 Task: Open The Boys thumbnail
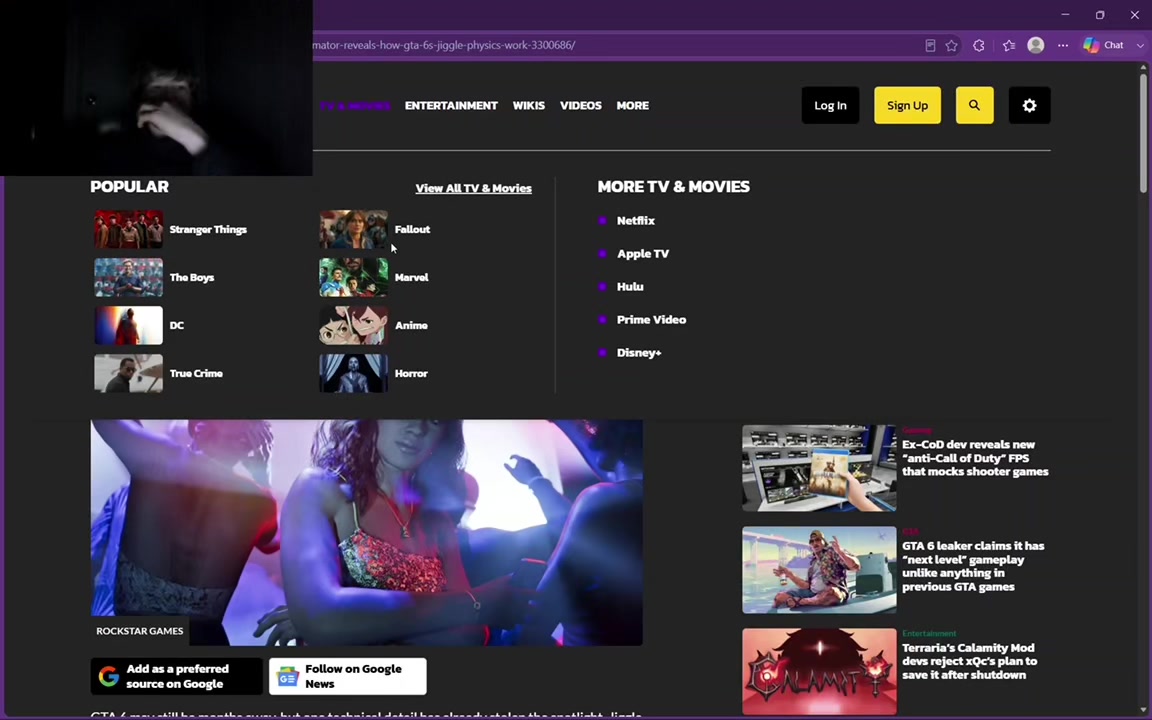pos(129,277)
